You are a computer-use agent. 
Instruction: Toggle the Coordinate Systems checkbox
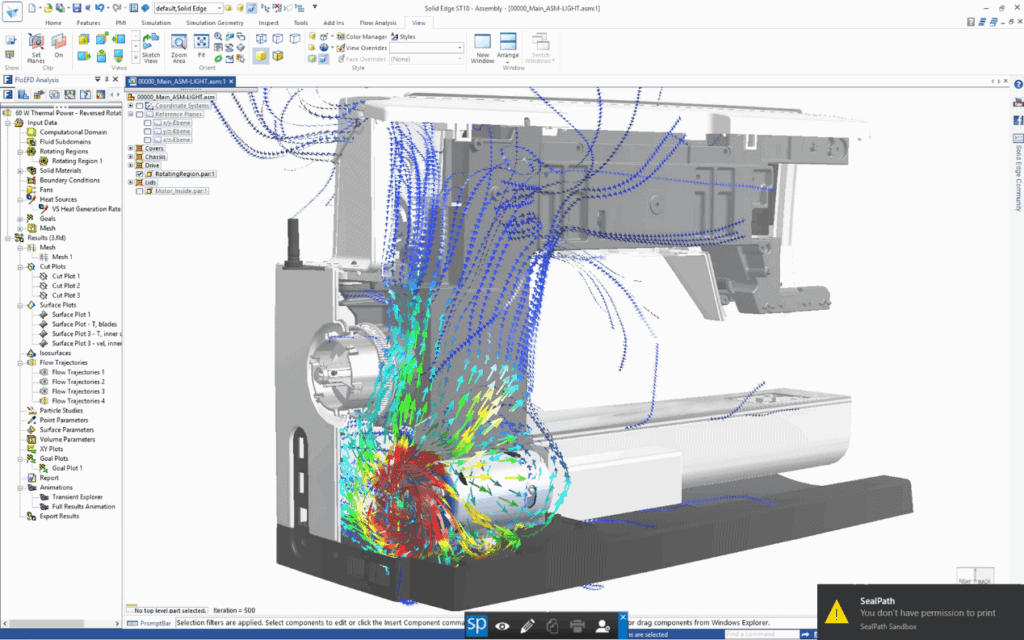point(139,106)
